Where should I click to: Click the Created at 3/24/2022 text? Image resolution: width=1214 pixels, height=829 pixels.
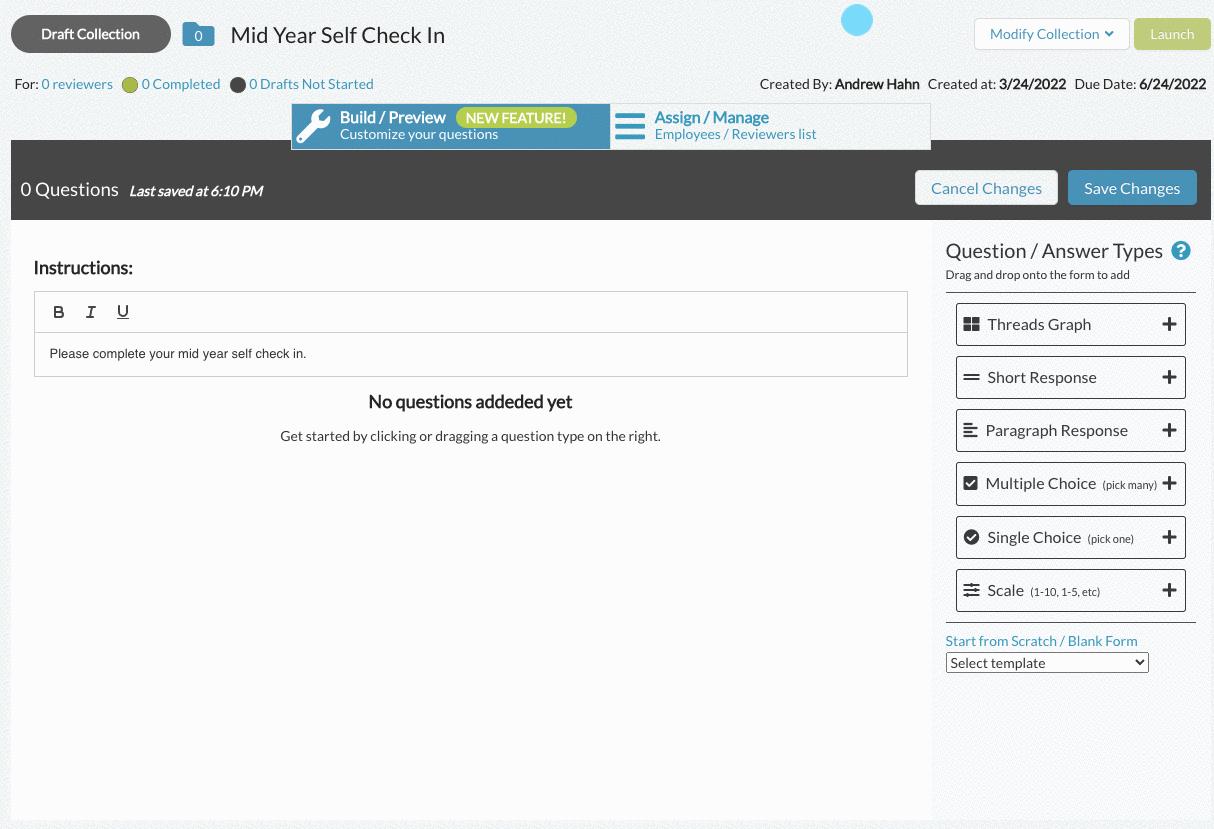[x=997, y=84]
